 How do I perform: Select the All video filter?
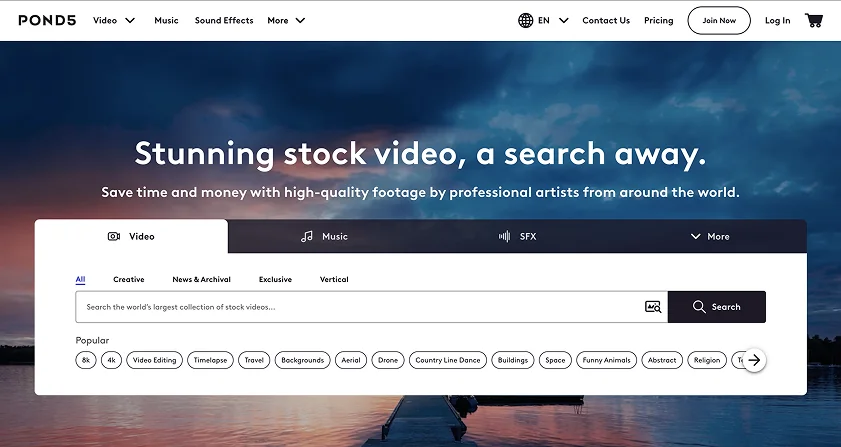(x=80, y=279)
